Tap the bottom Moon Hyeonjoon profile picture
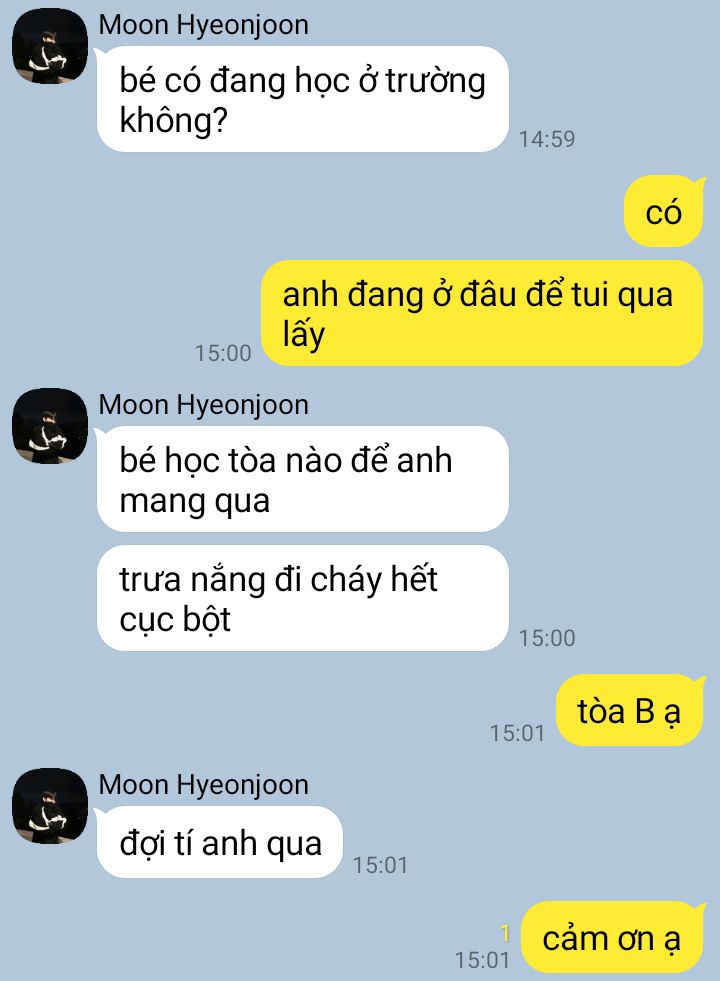The image size is (720, 981). click(50, 806)
